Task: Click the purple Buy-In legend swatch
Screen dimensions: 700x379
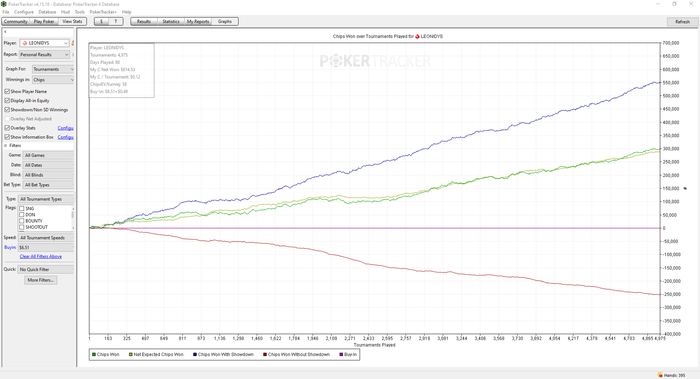Action: tap(341, 354)
